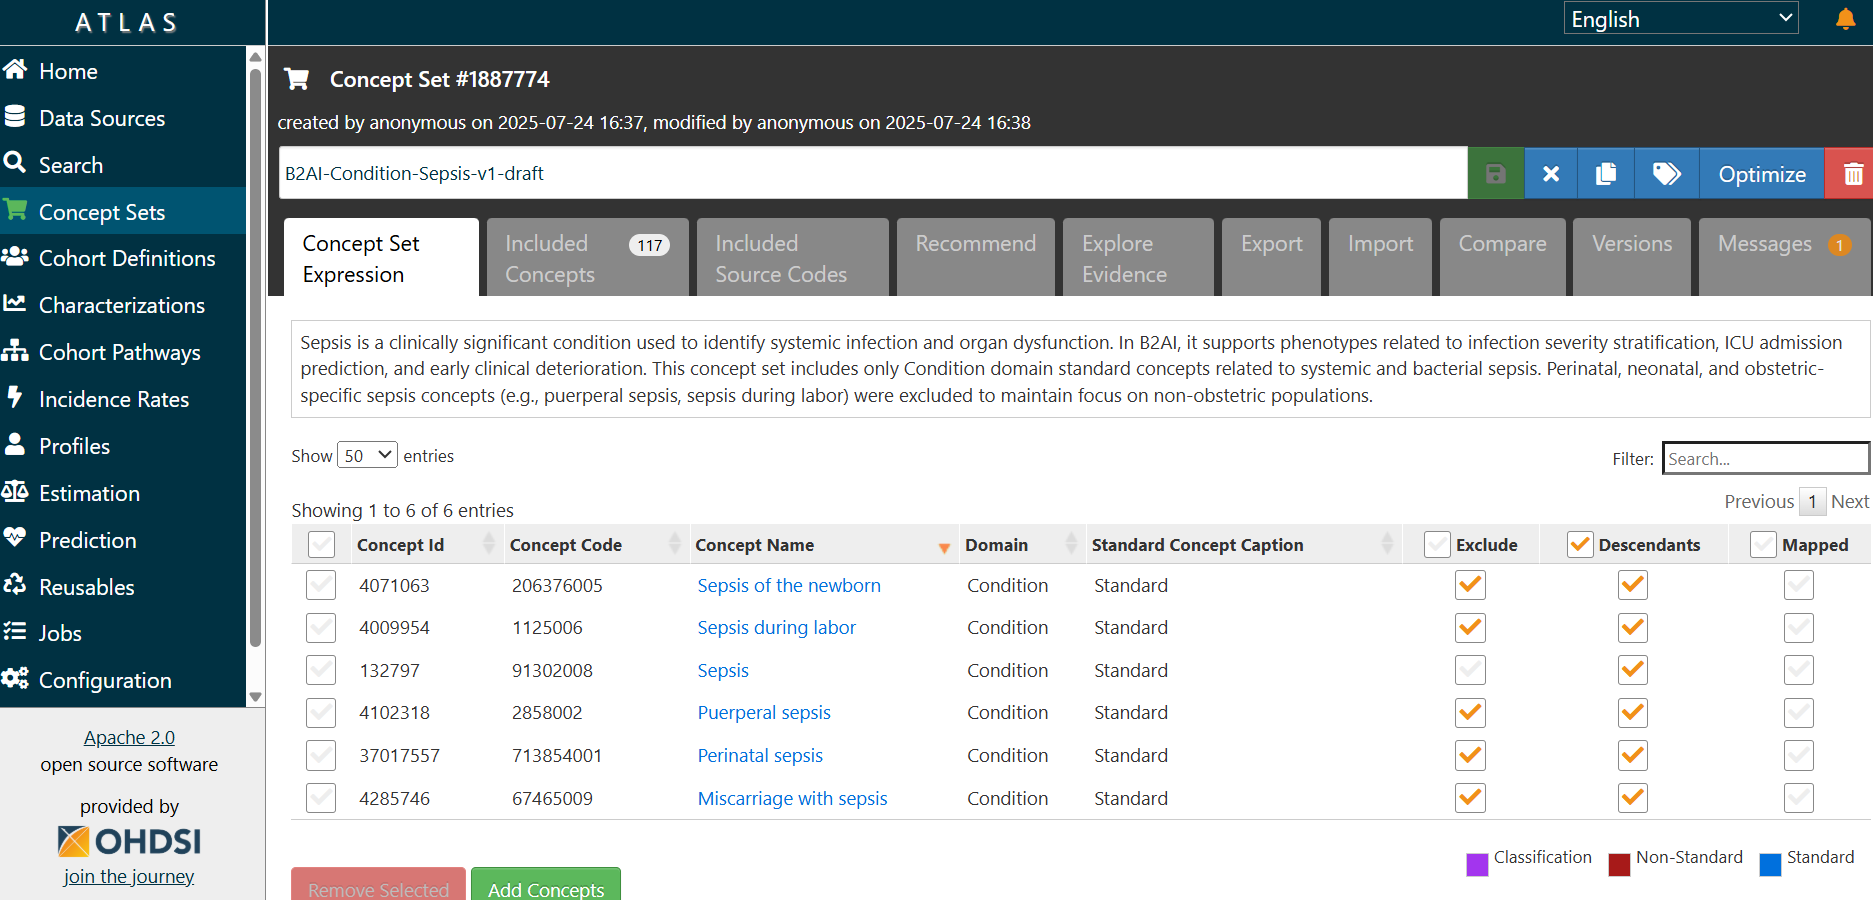Open the English language dropdown

pyautogui.click(x=1680, y=19)
